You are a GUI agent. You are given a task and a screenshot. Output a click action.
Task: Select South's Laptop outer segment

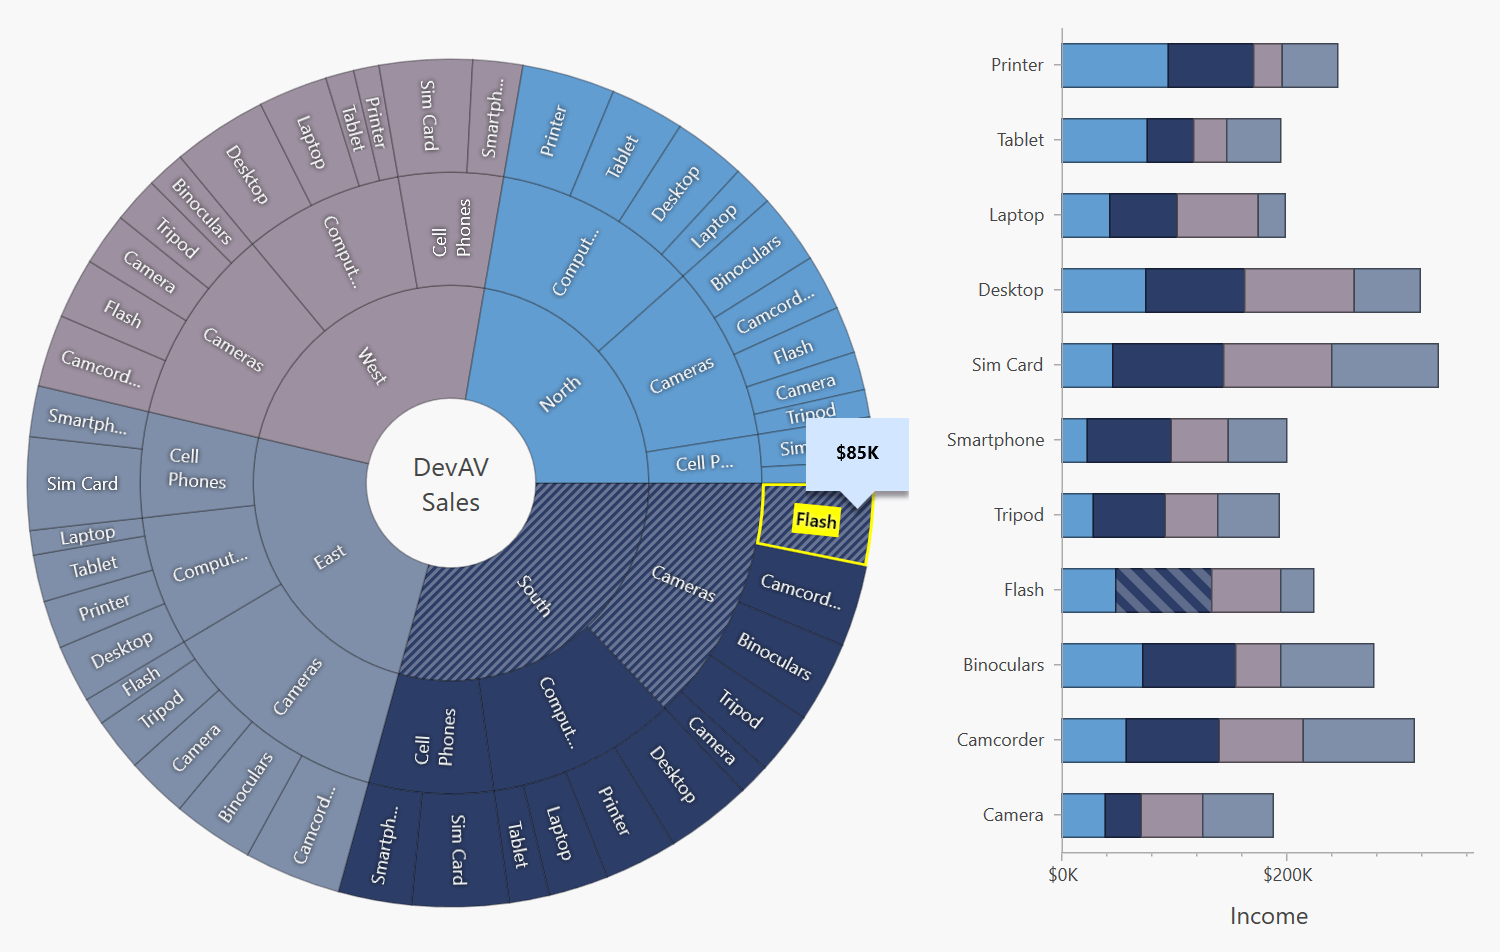(560, 833)
